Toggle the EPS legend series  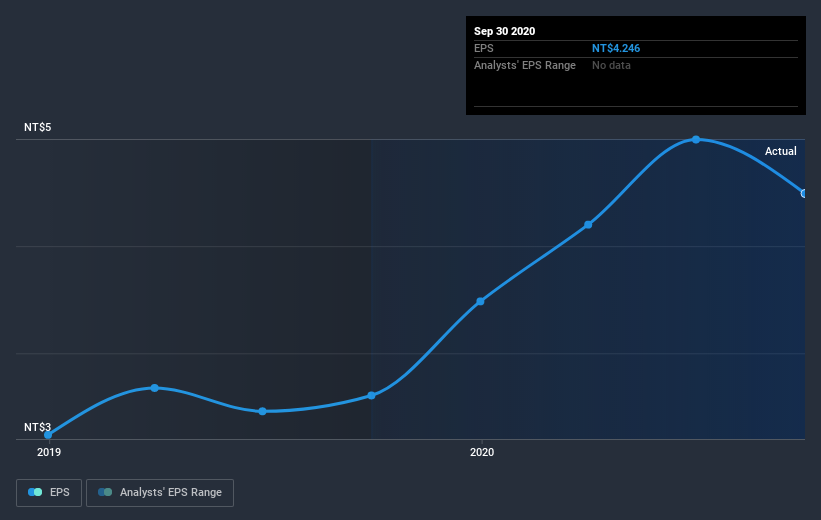(x=49, y=492)
